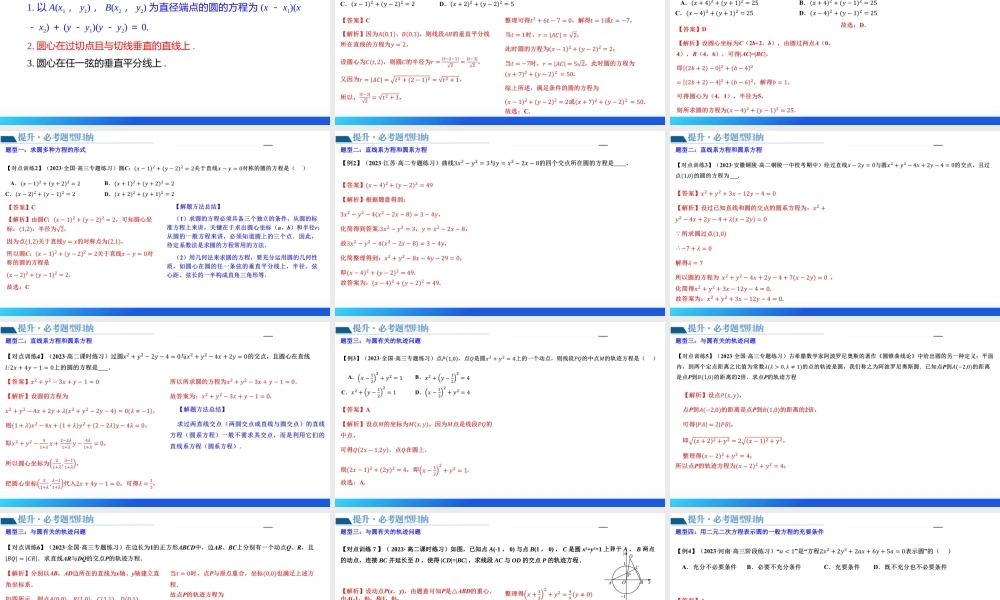
Task: Click the blue arrow icon on the bottom-left 正方形ABCD slide
Action: [9, 519]
